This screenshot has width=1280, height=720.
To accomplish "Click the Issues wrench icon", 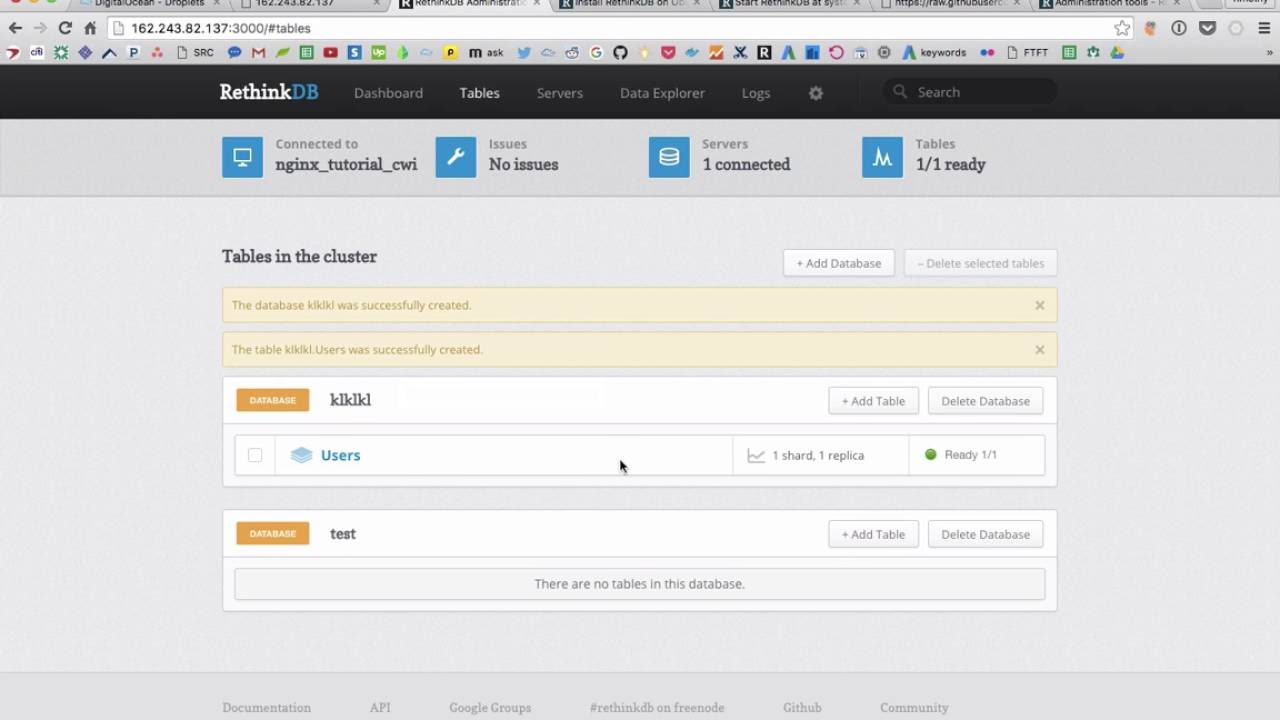I will point(456,157).
